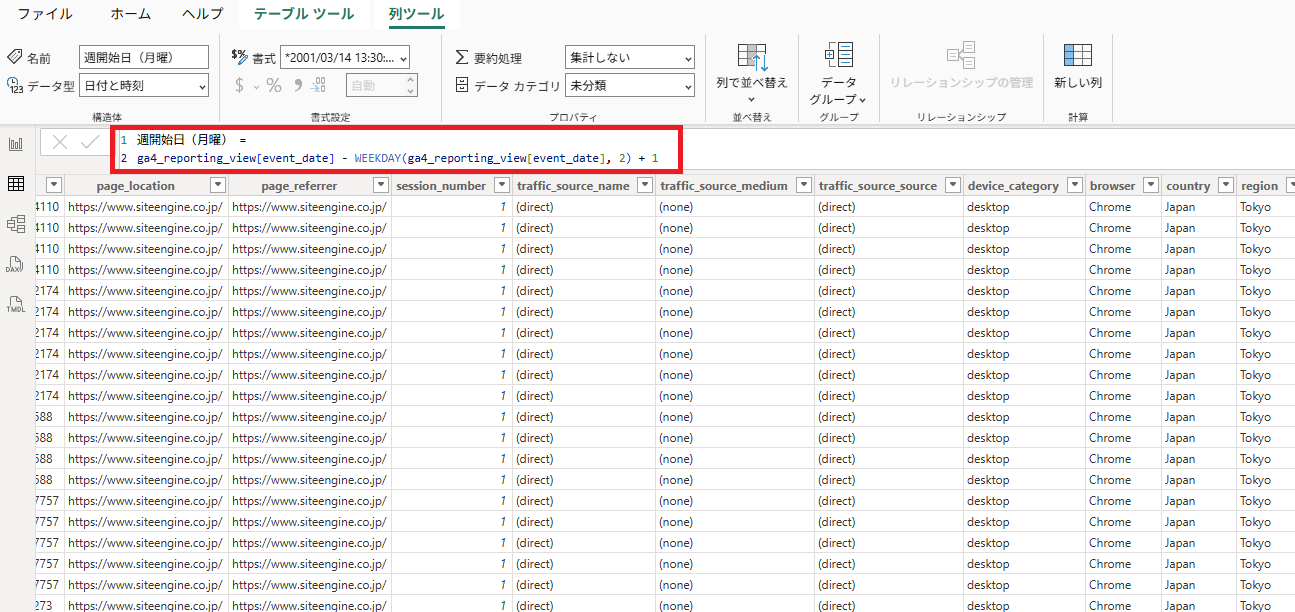Screen dimensions: 1295x612
Task: Switch to the テーブル ツール ribbon tab
Action: pos(304,14)
